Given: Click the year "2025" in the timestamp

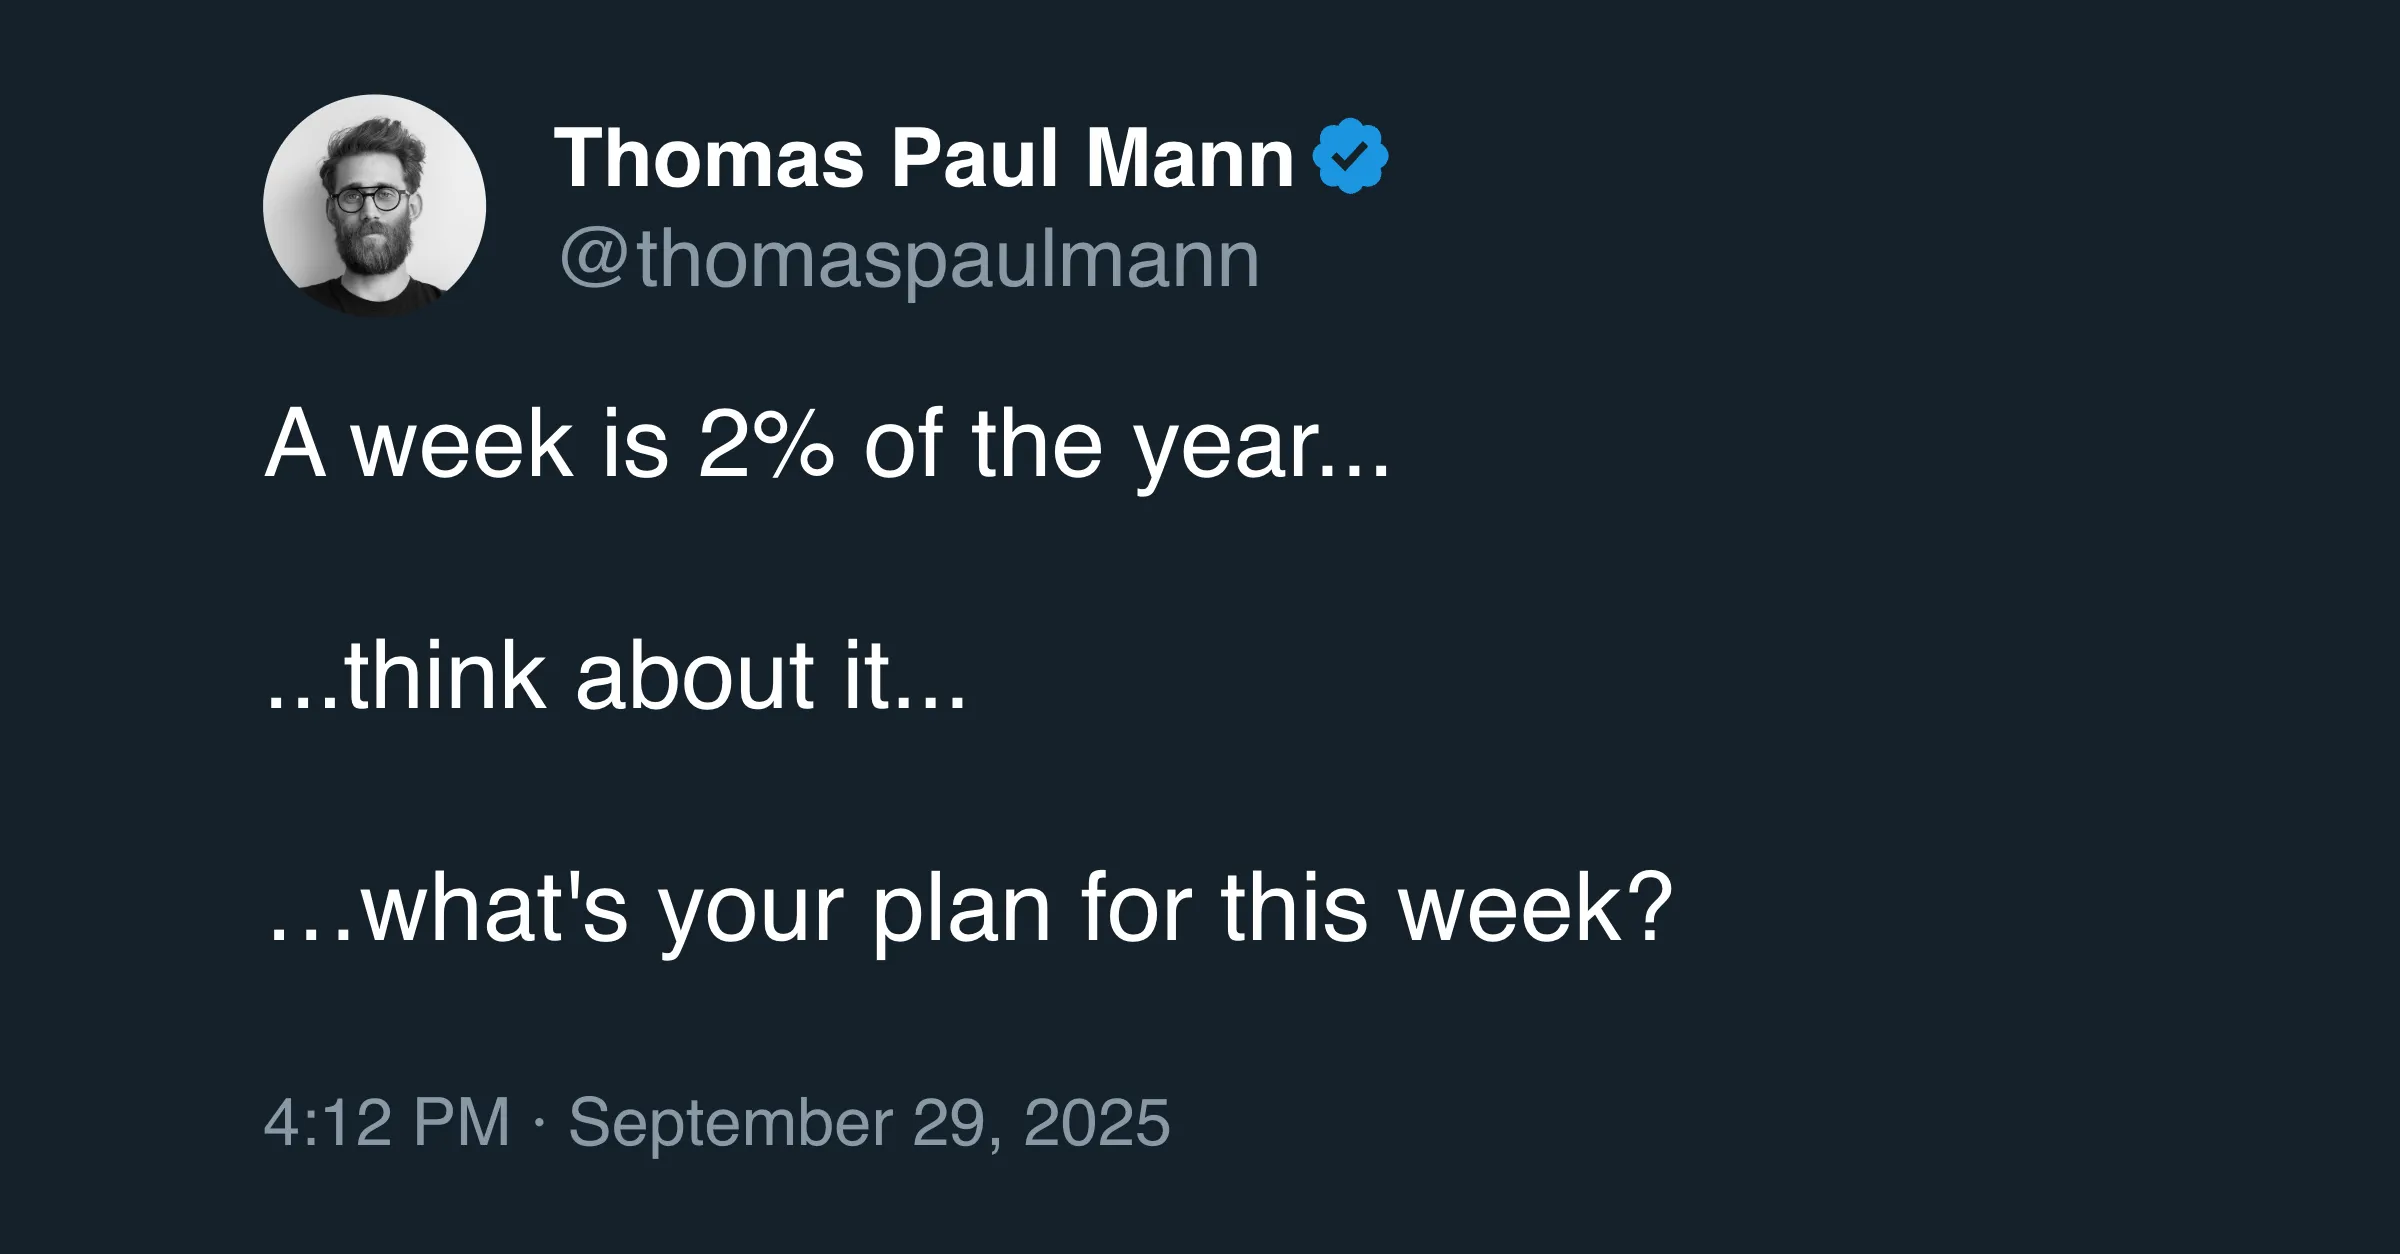Looking at the screenshot, I should tap(1097, 1122).
